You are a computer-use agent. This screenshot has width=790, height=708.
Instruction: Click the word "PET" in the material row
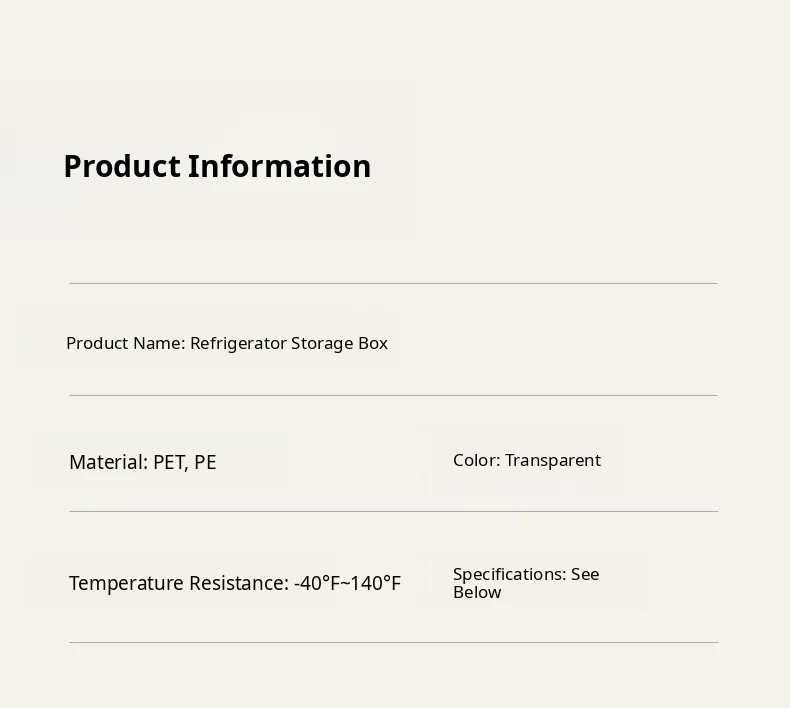[169, 462]
